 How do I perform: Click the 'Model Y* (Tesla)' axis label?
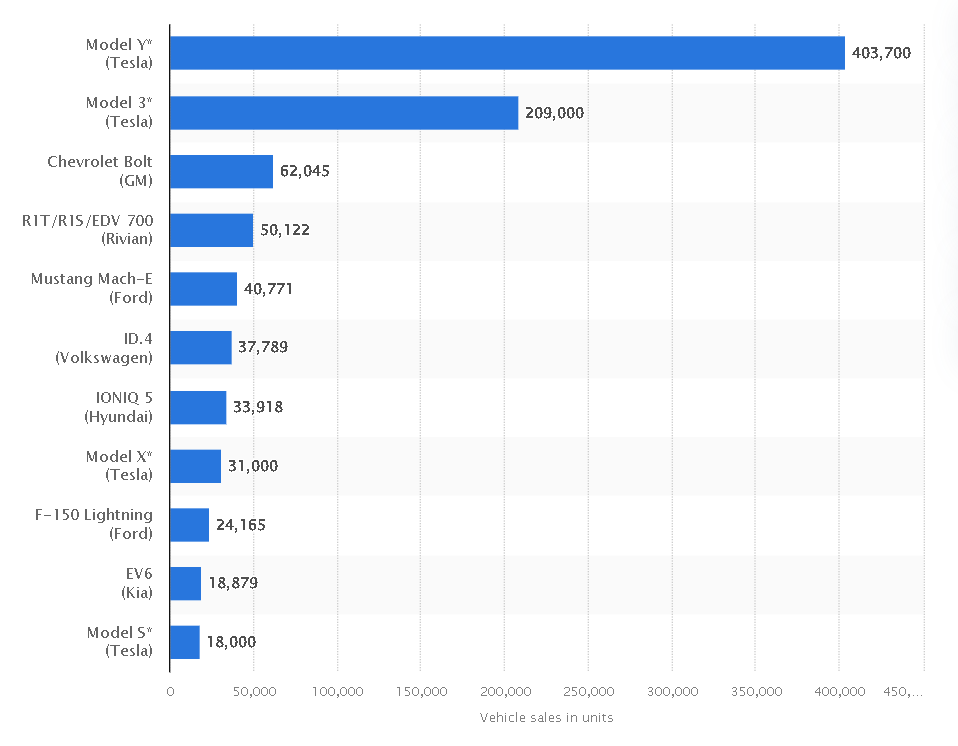pyautogui.click(x=119, y=54)
